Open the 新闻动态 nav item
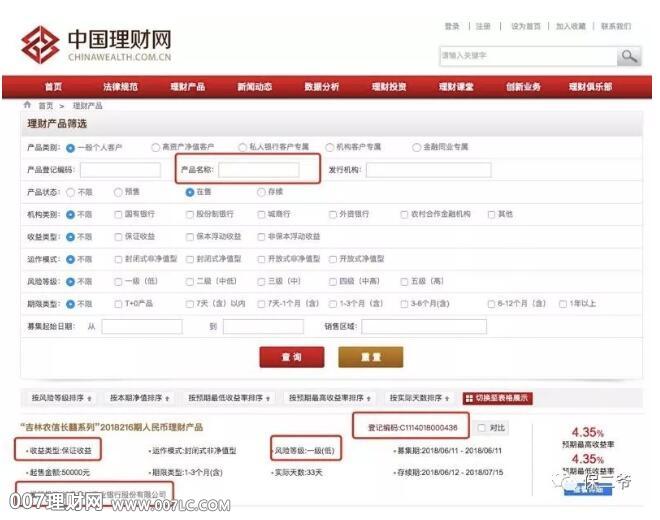The width and height of the screenshot is (660, 520). click(255, 87)
